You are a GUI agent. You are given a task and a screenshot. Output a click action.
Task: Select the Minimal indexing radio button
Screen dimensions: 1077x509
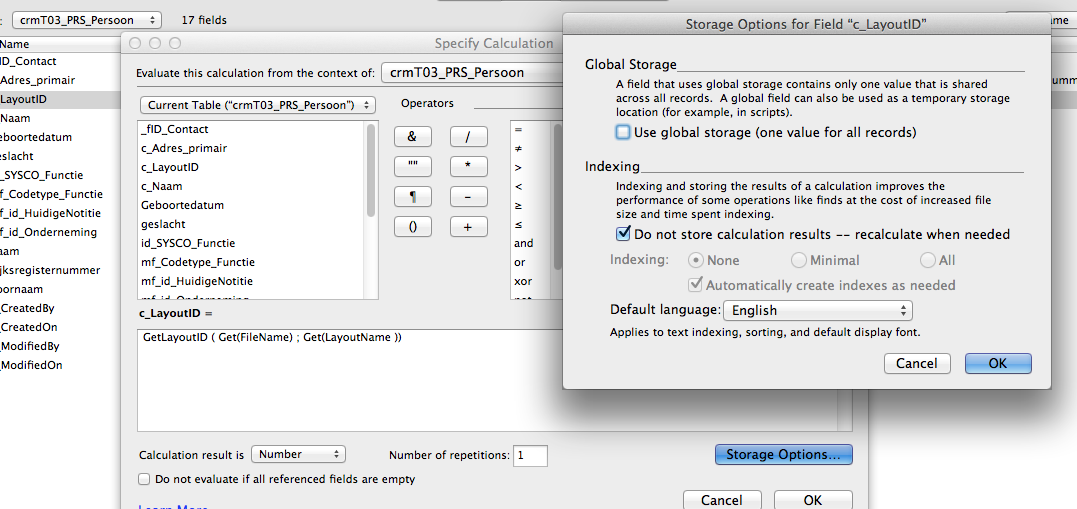pyautogui.click(x=798, y=260)
